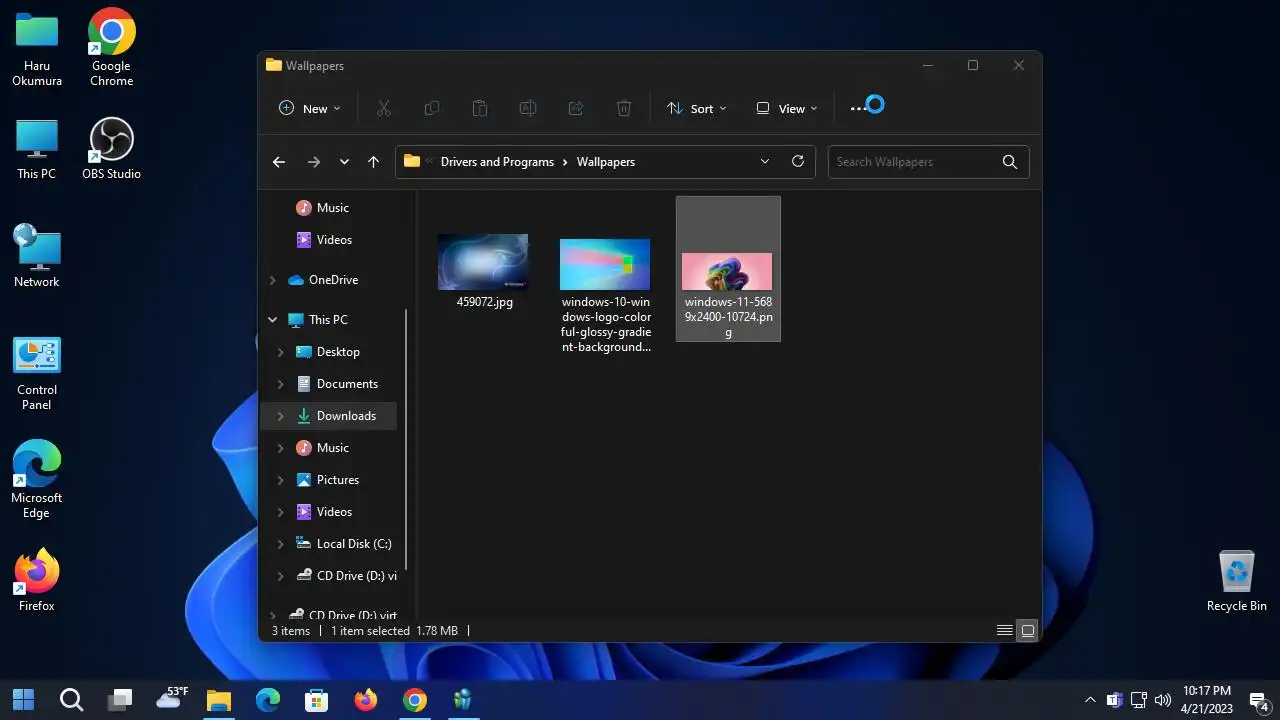Open taskbar Search
This screenshot has height=720, width=1280.
[71, 699]
